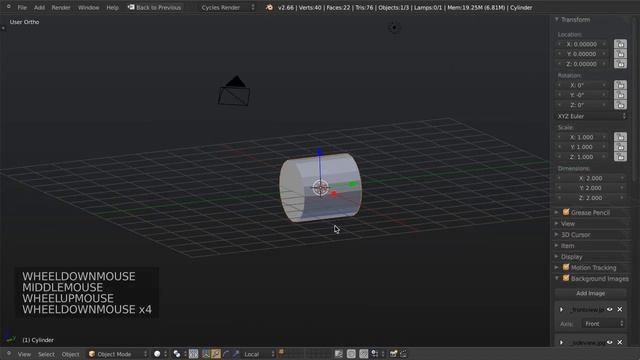
Task: Open the Select menu in viewport header
Action: pyautogui.click(x=46, y=354)
